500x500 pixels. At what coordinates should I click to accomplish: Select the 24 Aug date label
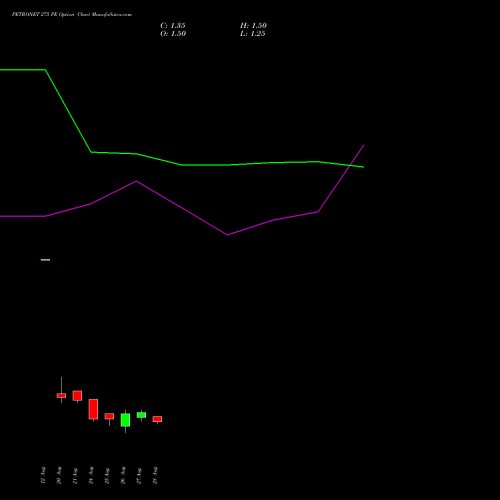click(91, 475)
